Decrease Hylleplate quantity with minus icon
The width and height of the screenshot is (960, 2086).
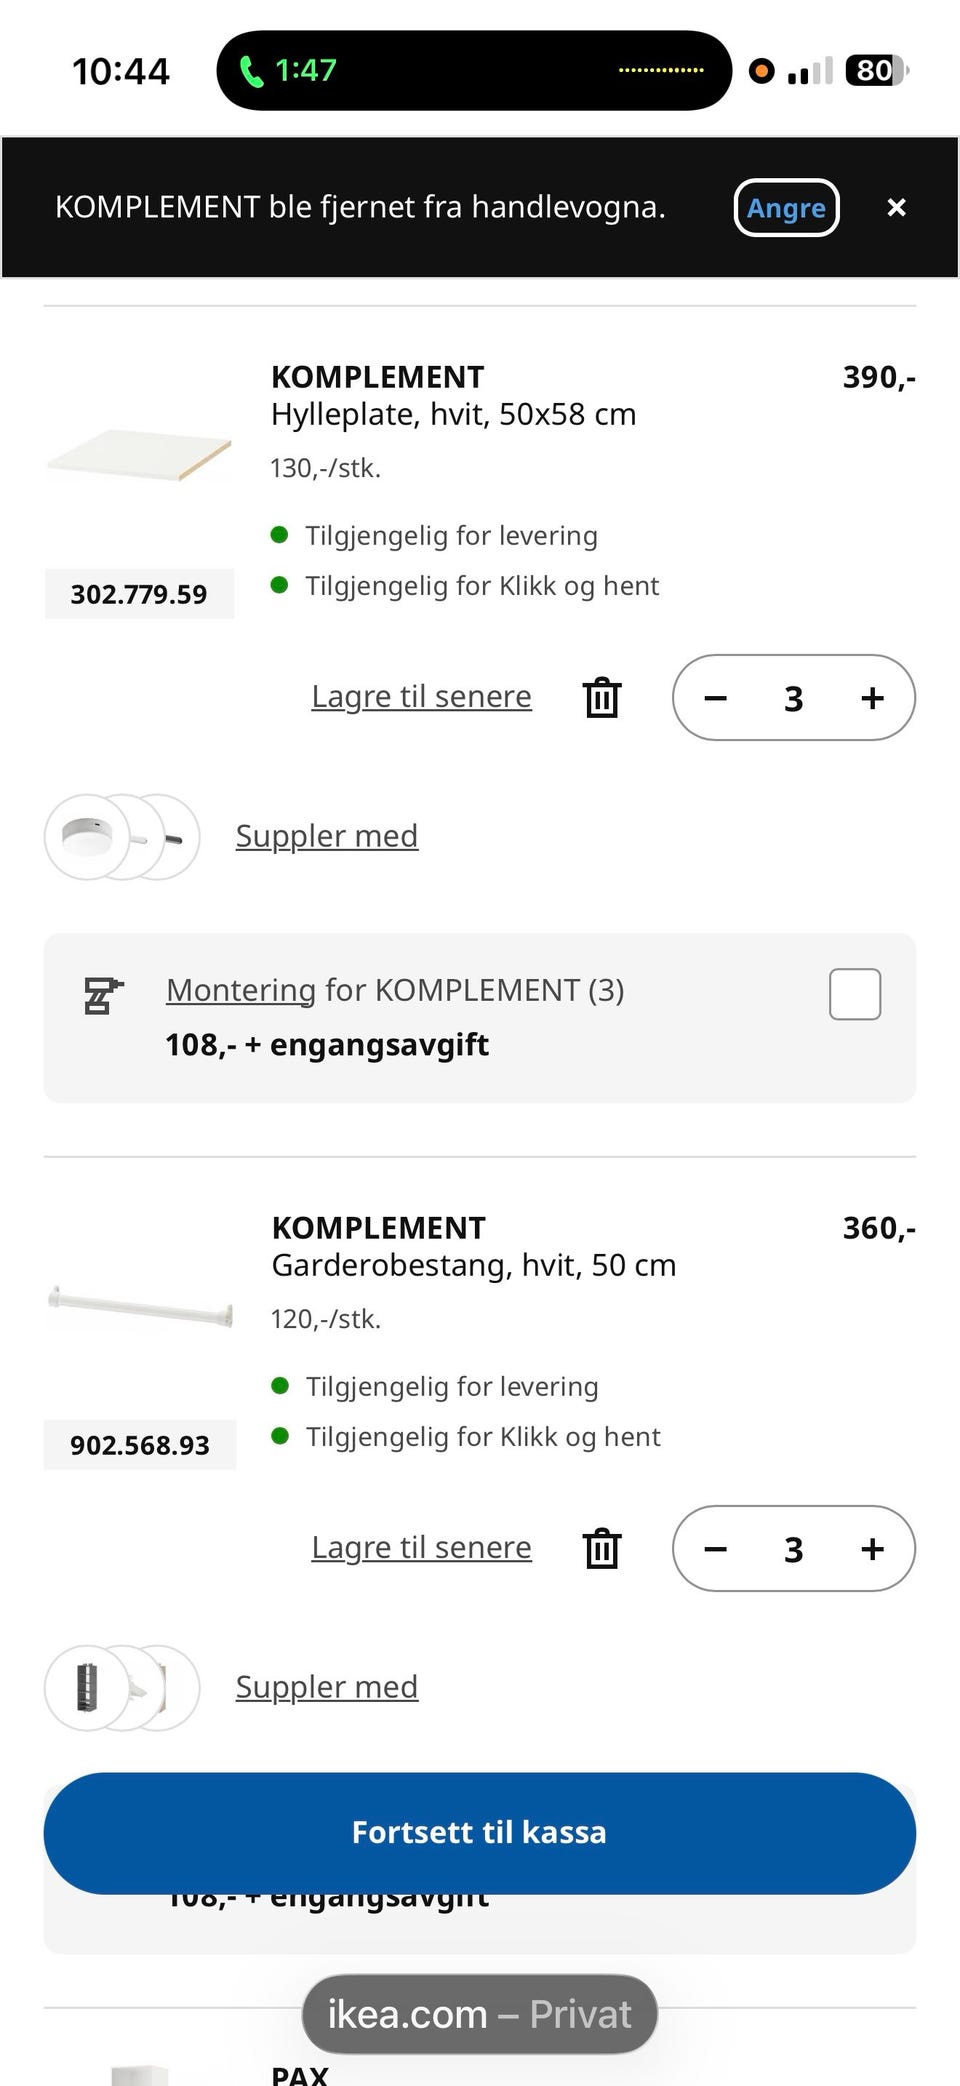point(716,698)
